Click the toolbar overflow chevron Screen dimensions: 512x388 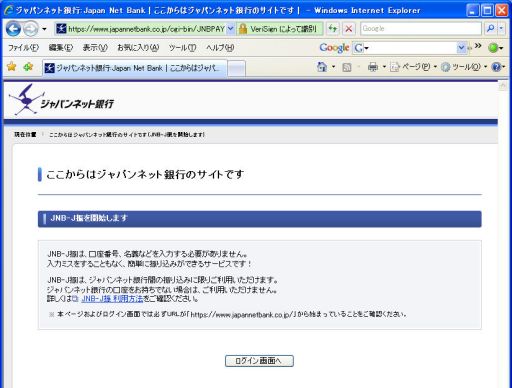click(478, 46)
